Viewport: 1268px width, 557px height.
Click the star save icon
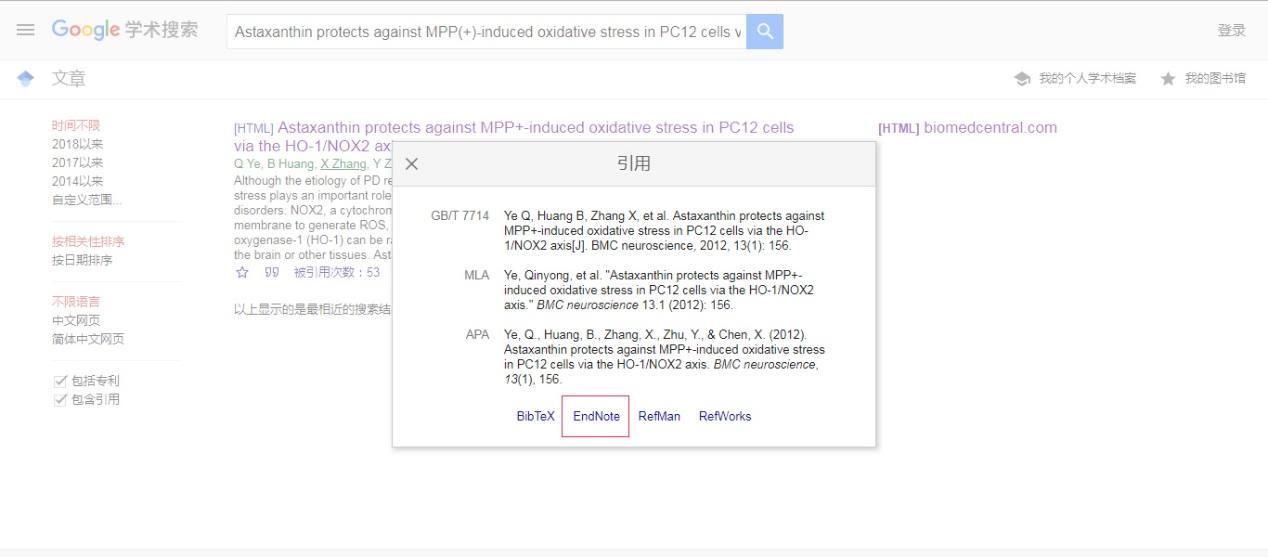coord(241,272)
